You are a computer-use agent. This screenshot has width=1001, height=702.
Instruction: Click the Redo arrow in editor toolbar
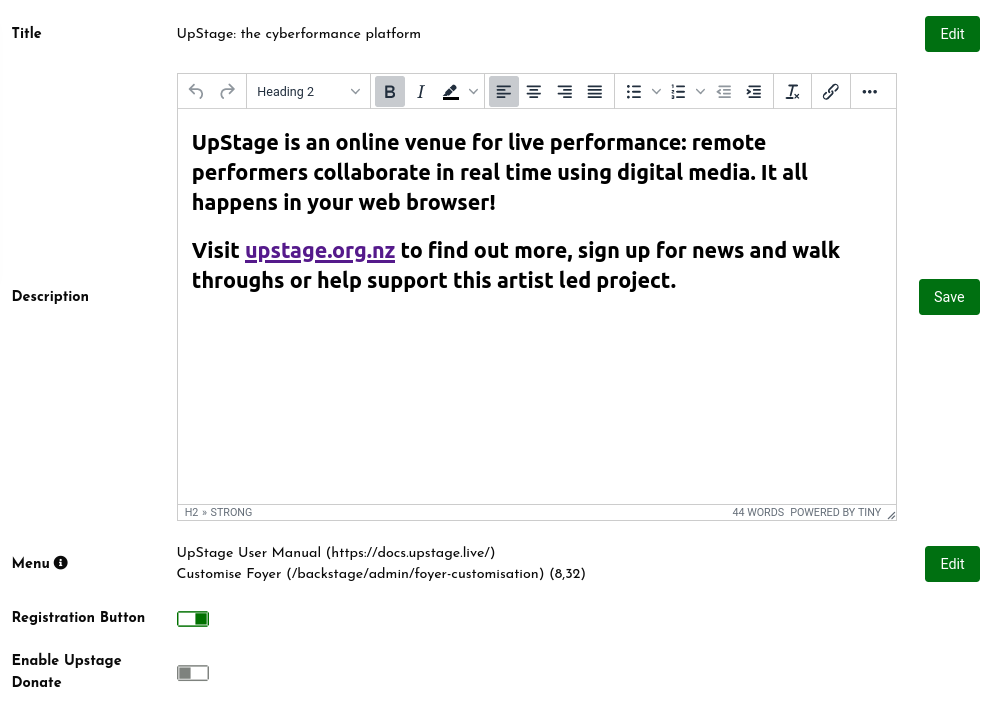click(x=227, y=92)
